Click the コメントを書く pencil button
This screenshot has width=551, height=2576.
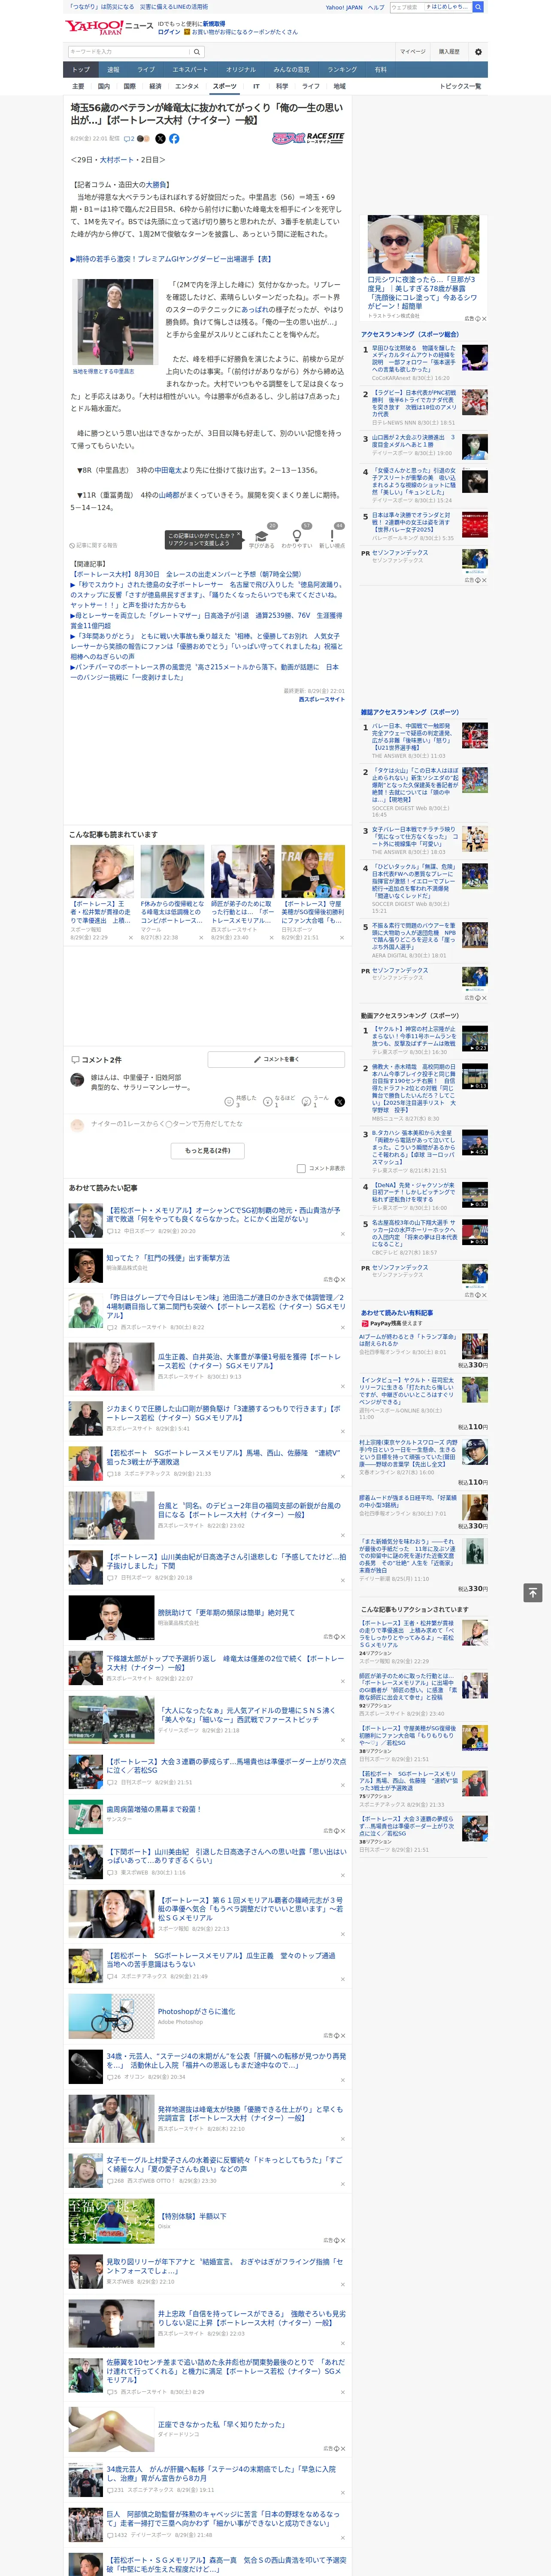click(276, 1059)
